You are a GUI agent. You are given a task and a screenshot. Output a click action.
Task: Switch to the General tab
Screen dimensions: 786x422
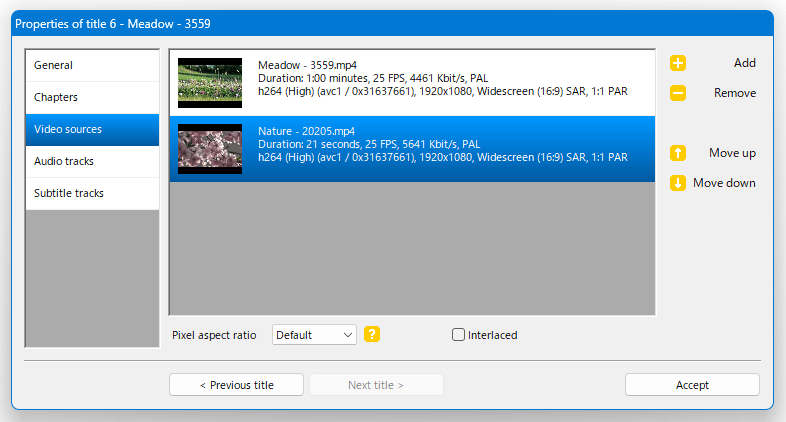92,66
